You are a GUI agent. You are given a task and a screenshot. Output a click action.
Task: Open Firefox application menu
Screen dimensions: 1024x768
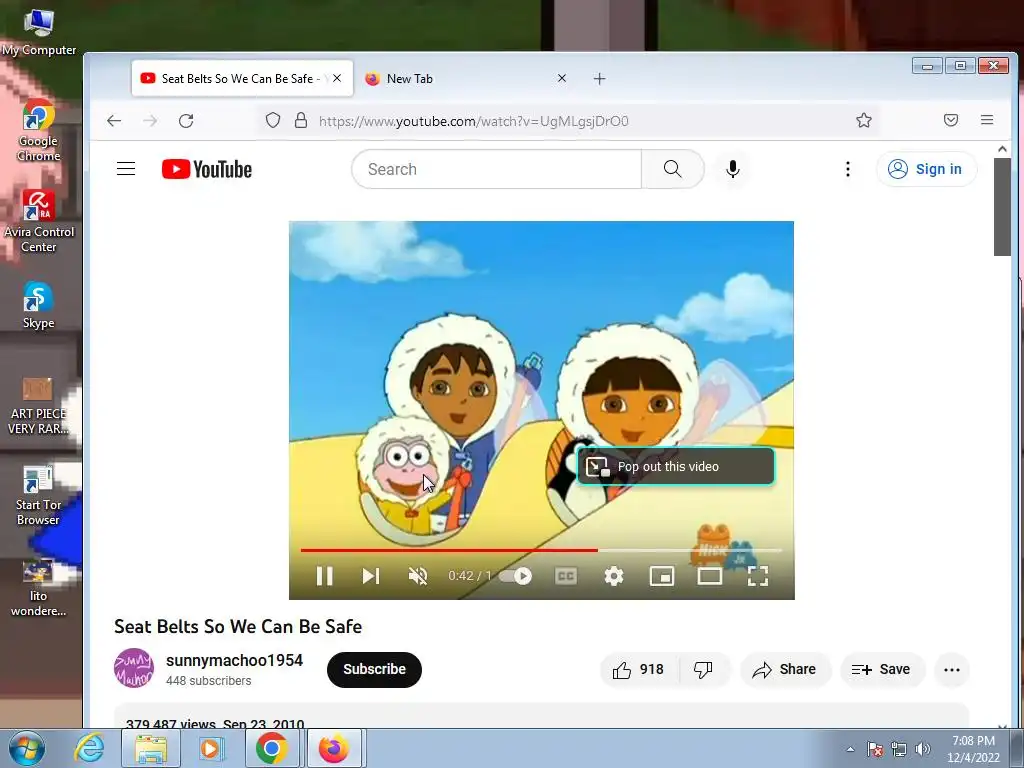[x=987, y=120]
